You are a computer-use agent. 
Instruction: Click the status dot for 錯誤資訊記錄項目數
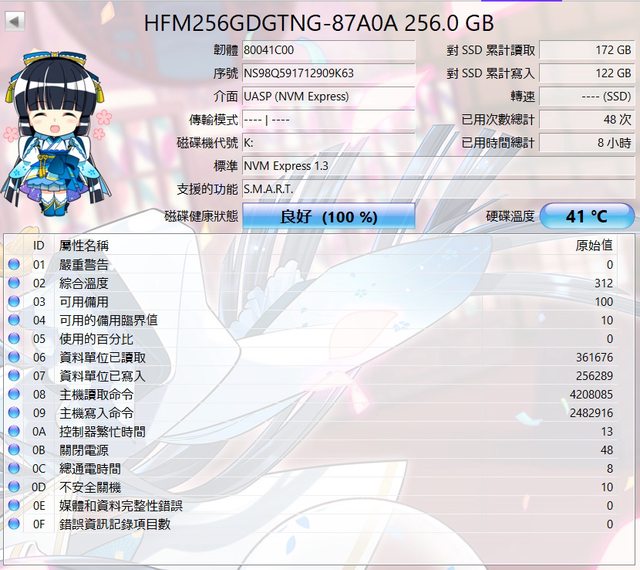(14, 524)
